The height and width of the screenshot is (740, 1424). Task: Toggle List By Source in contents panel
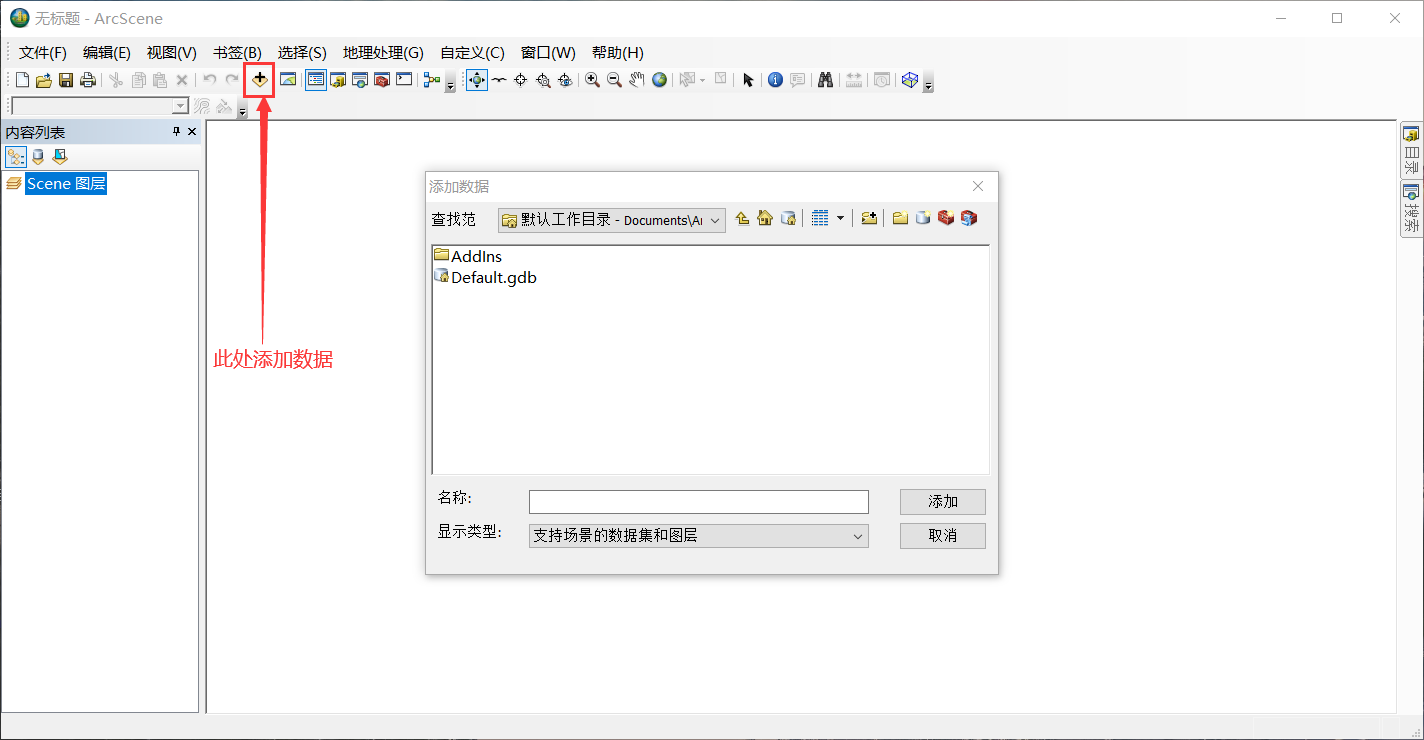click(38, 157)
